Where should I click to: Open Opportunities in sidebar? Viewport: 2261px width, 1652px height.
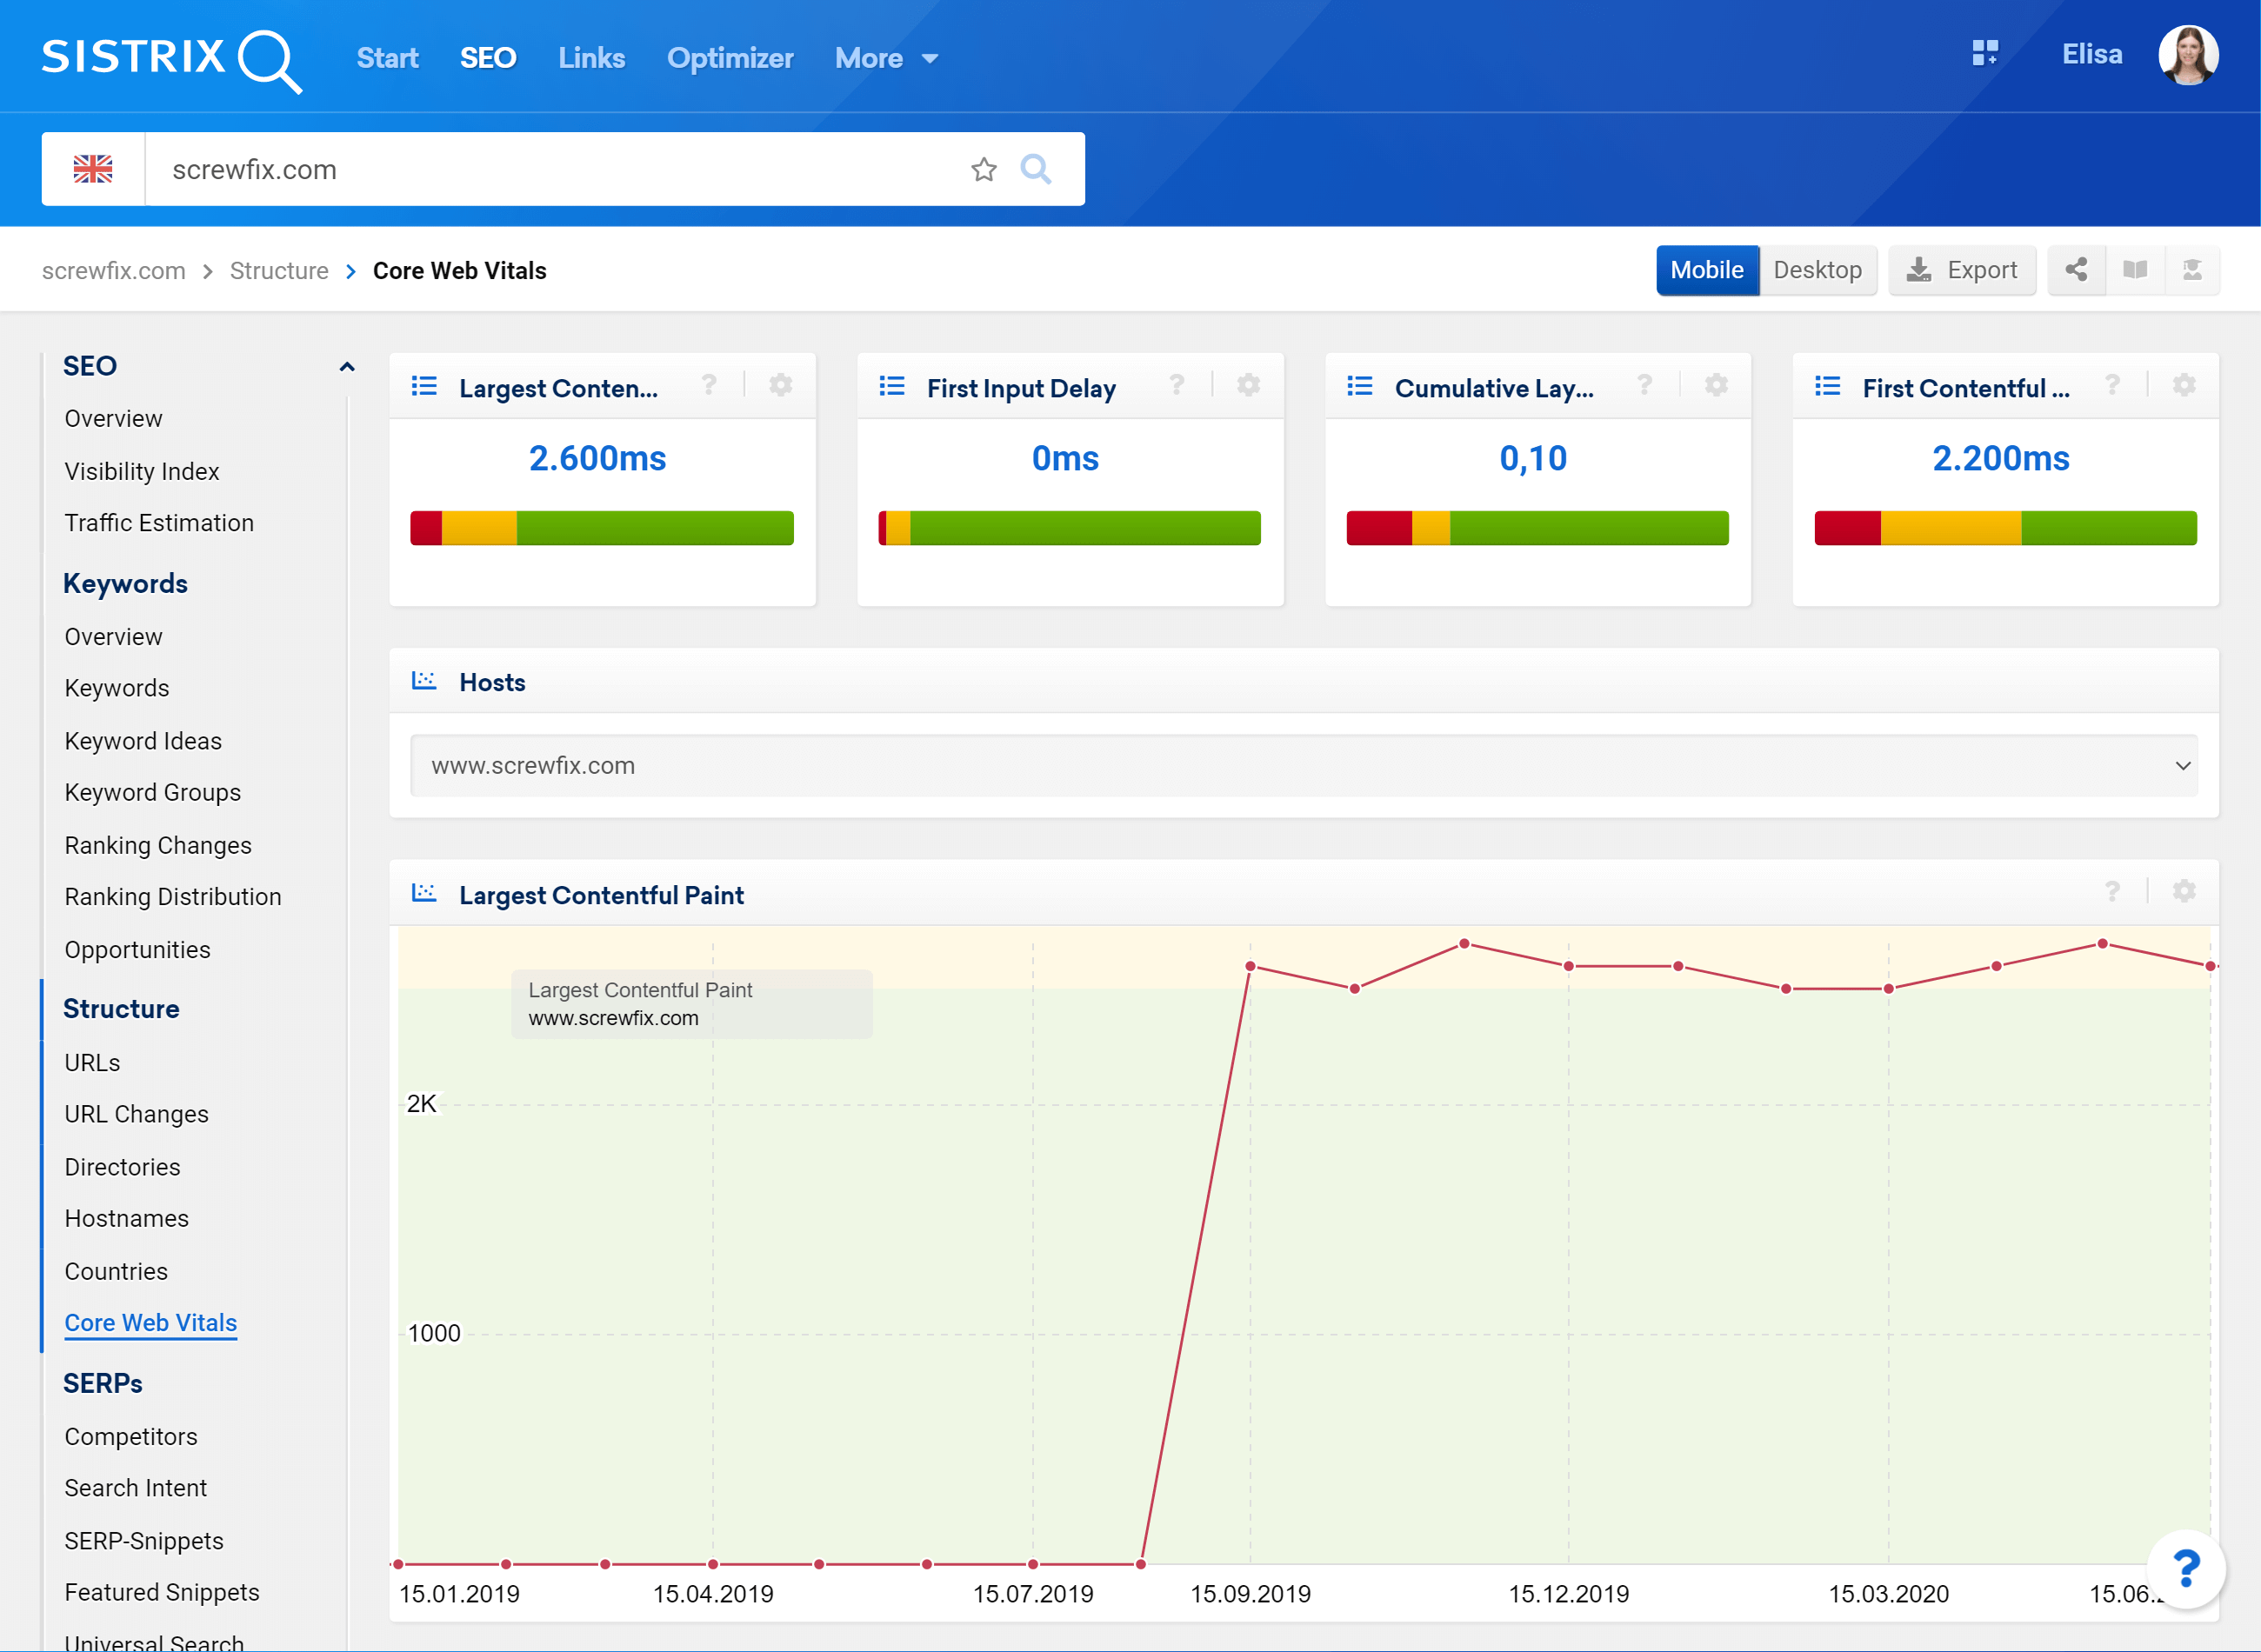pyautogui.click(x=138, y=950)
